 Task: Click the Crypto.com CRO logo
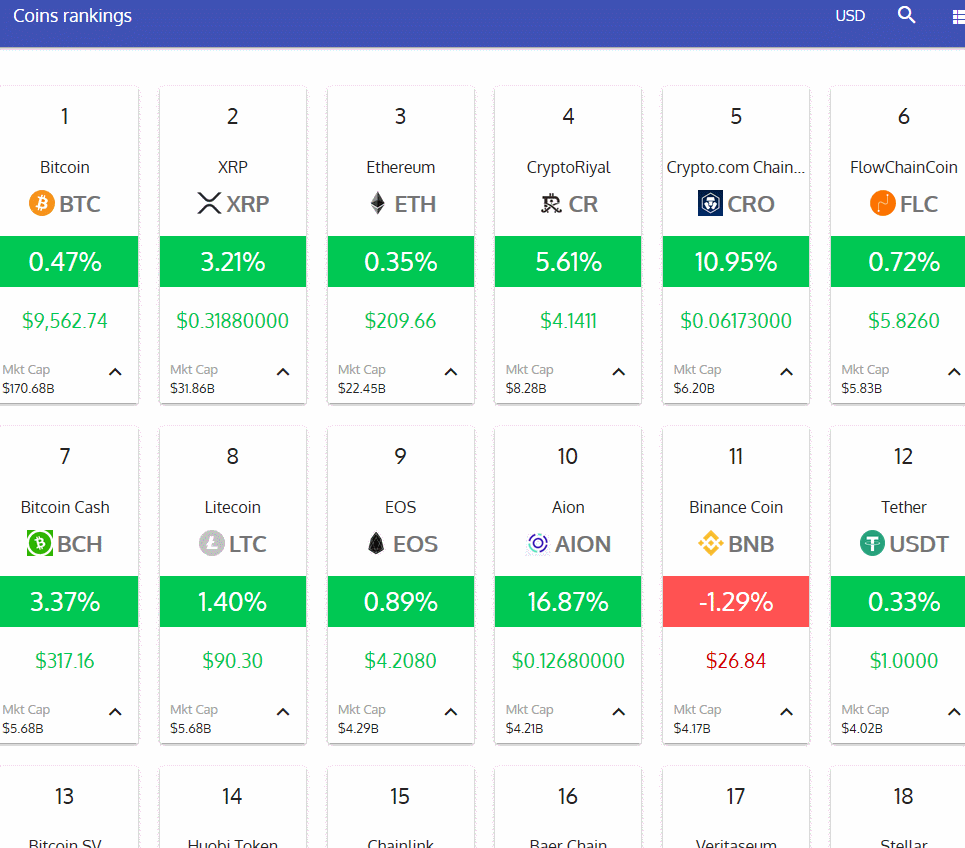click(710, 203)
